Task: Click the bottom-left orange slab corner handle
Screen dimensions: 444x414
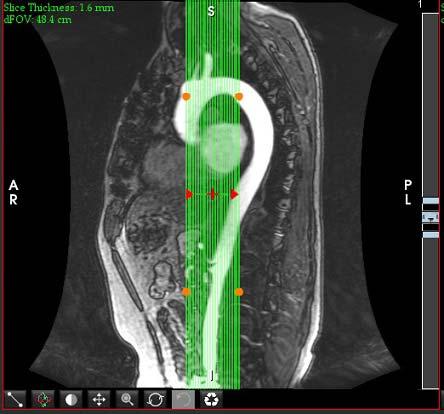Action: tap(186, 292)
